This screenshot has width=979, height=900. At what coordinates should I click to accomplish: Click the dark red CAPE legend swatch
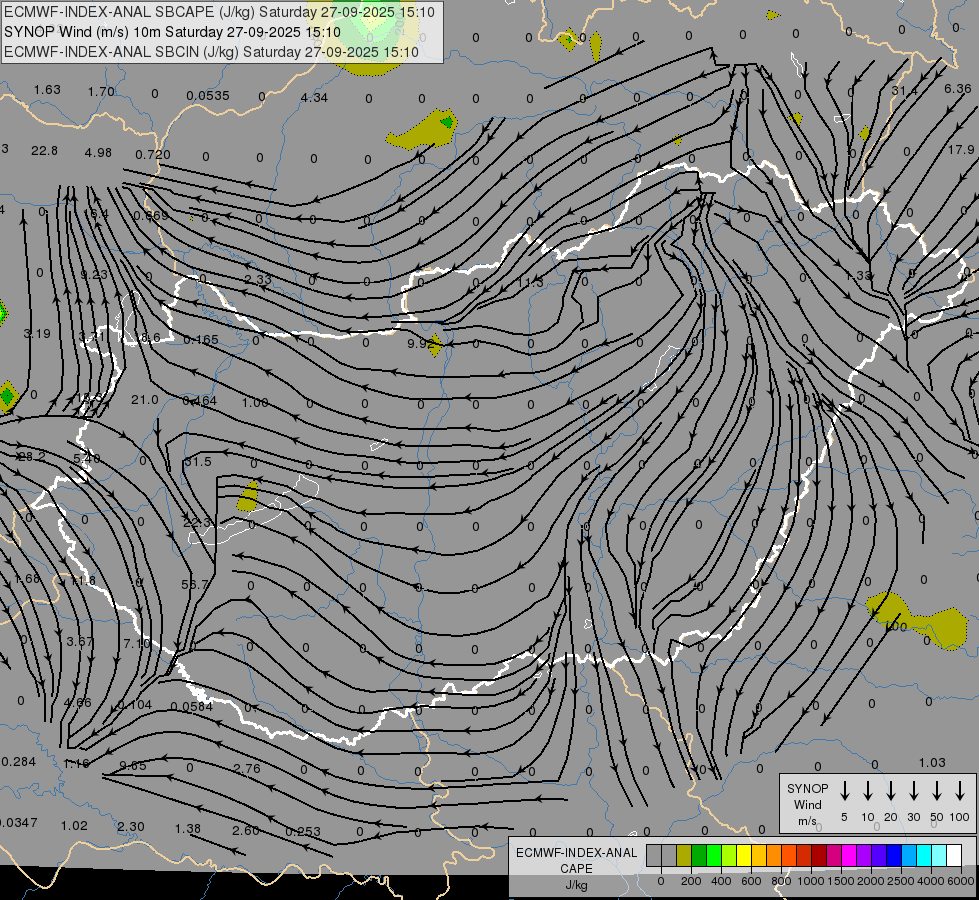819,856
